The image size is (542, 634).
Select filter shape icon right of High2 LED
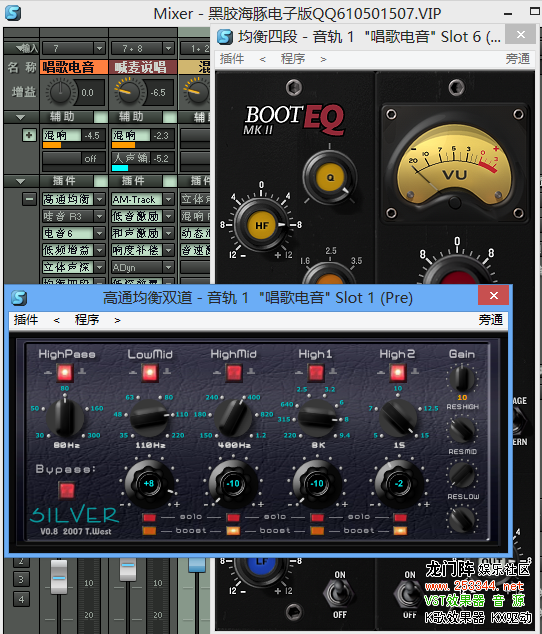(415, 371)
